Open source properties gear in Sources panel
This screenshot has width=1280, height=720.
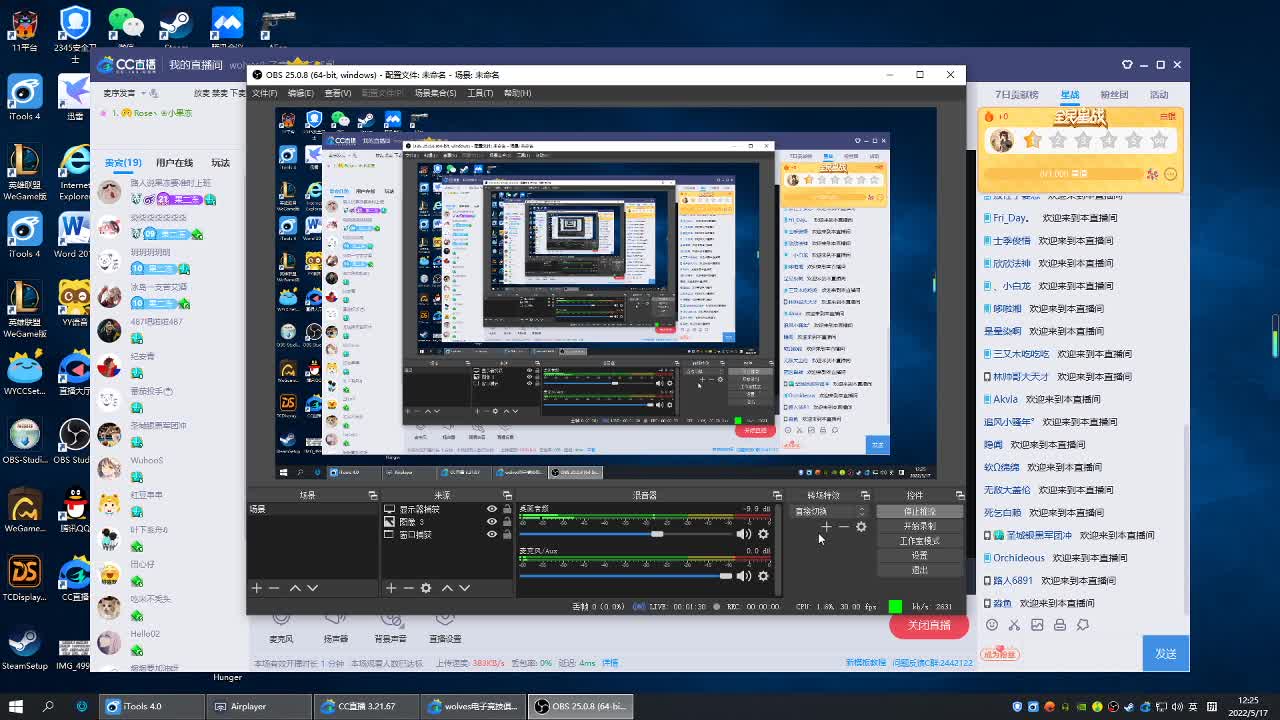(426, 588)
